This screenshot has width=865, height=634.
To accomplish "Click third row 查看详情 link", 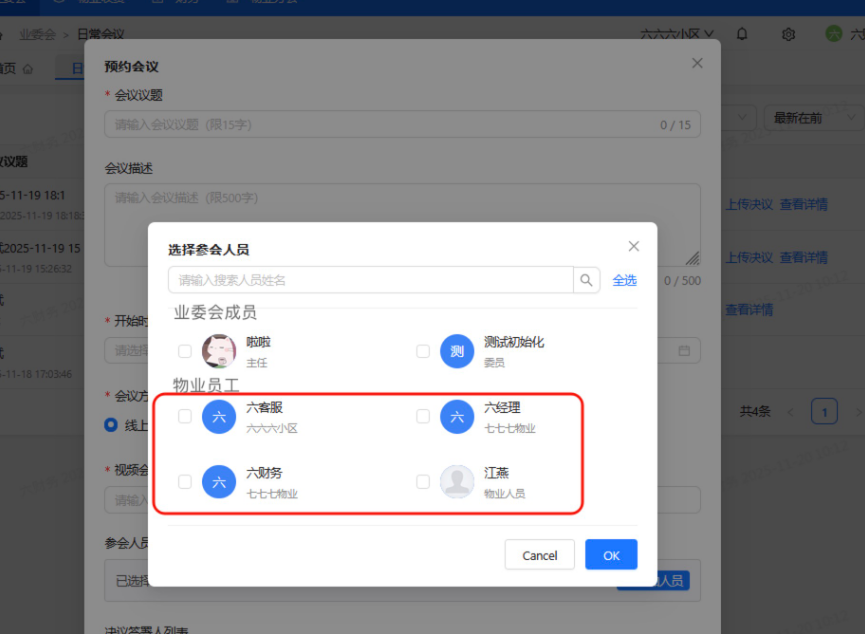I will [x=749, y=310].
